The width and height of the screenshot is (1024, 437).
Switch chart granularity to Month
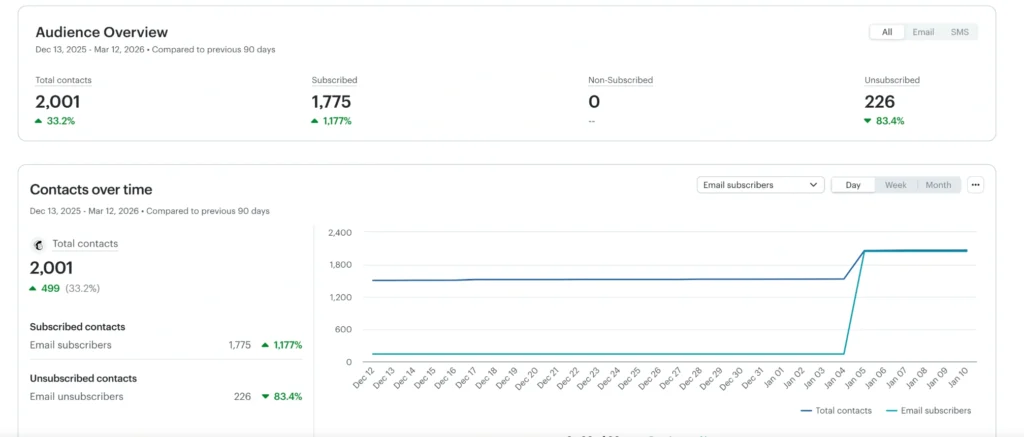coord(938,185)
